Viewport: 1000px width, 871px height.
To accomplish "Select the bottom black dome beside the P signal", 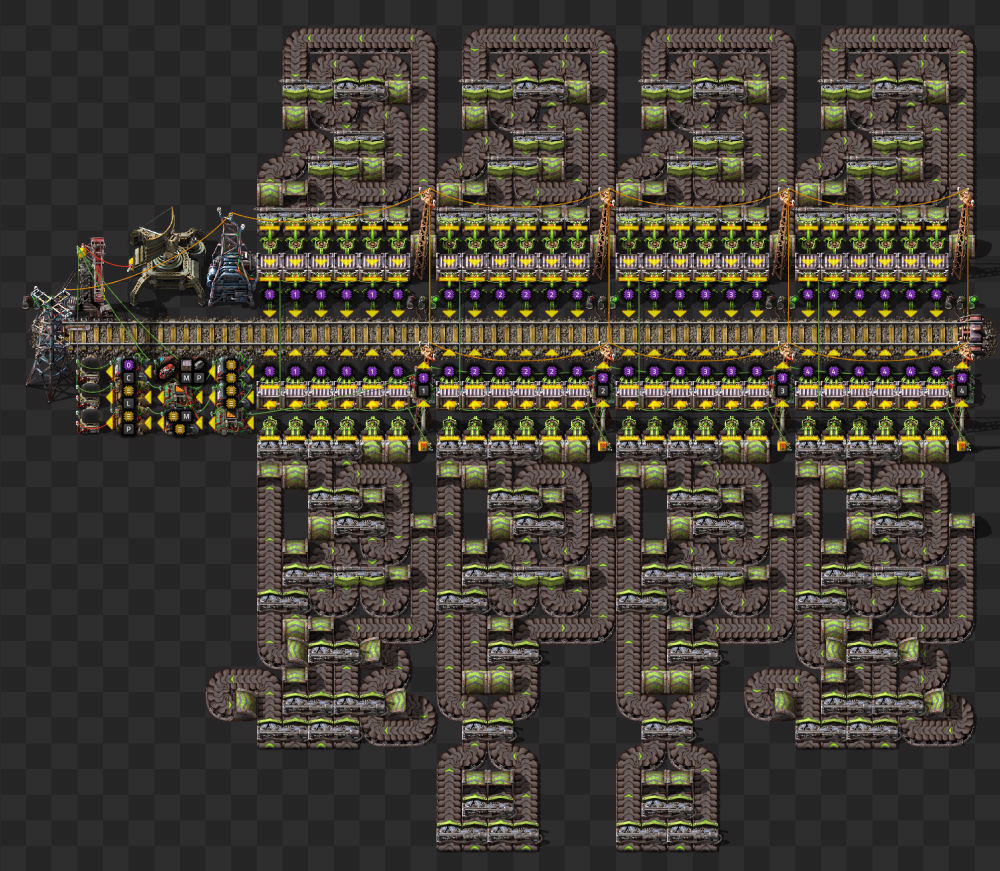I will point(92,414).
